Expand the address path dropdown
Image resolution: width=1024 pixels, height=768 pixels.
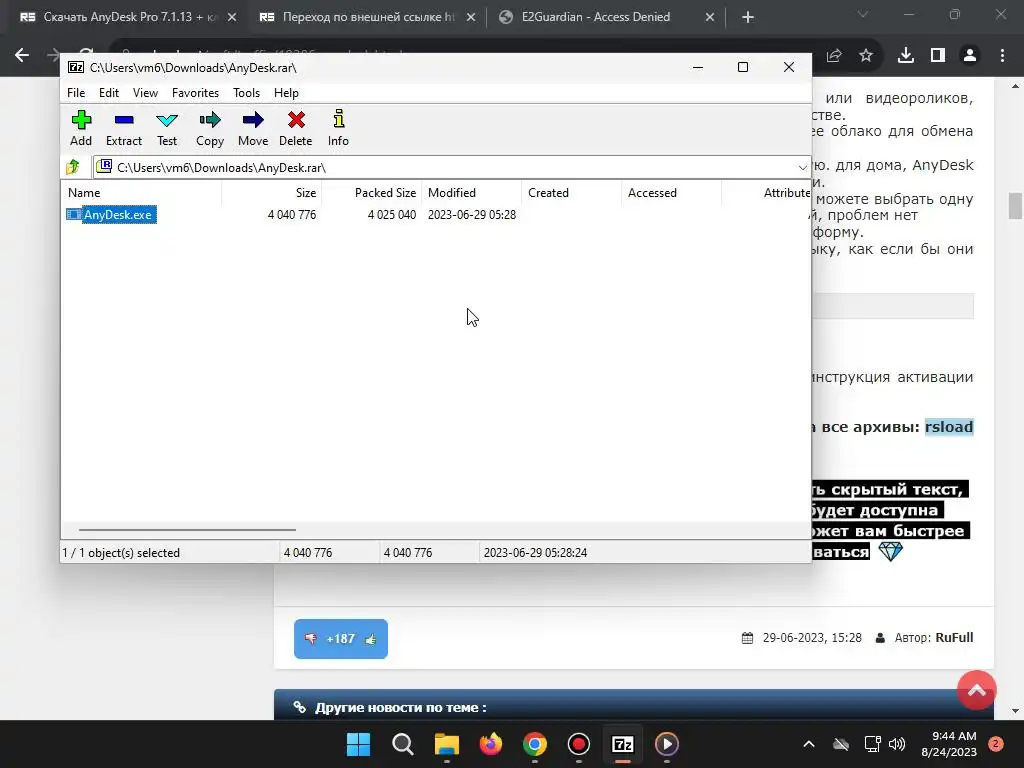[802, 168]
